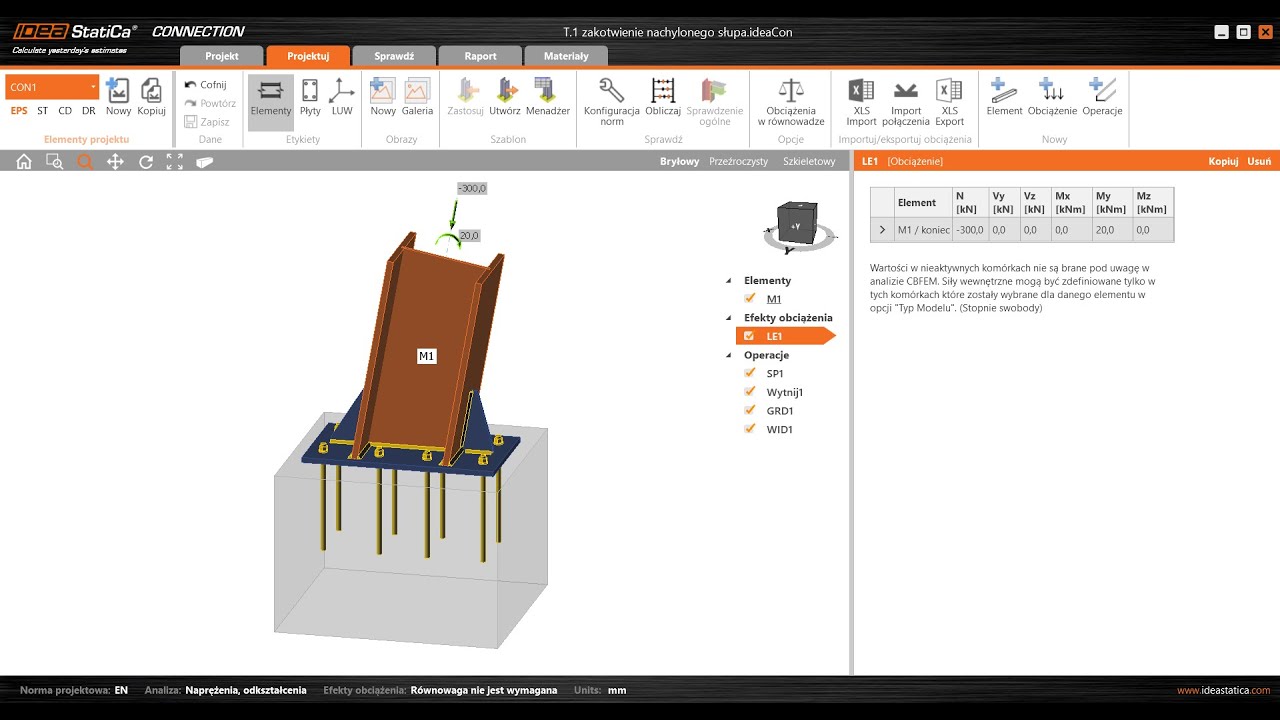
Task: Toggle LUW coordinate labels icon
Action: click(x=342, y=91)
